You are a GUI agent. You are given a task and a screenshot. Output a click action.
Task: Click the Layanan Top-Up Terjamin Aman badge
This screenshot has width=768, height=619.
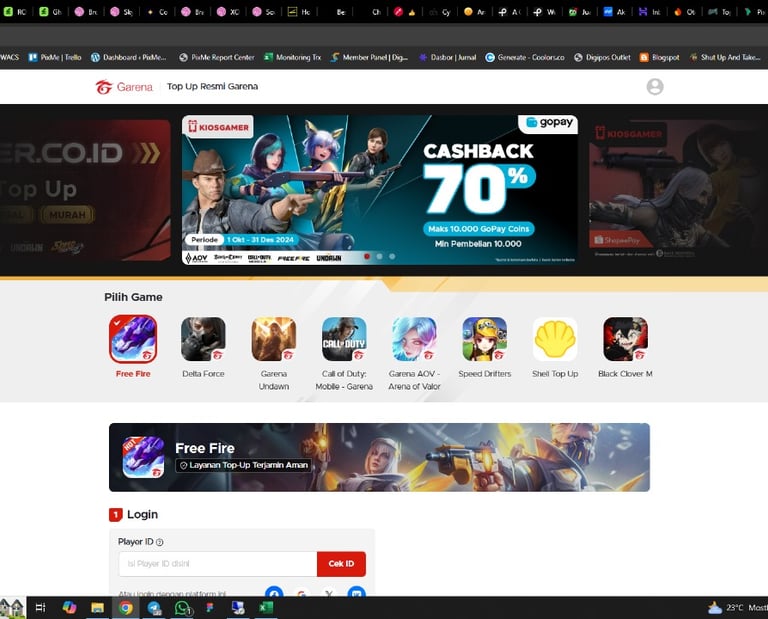[243, 465]
